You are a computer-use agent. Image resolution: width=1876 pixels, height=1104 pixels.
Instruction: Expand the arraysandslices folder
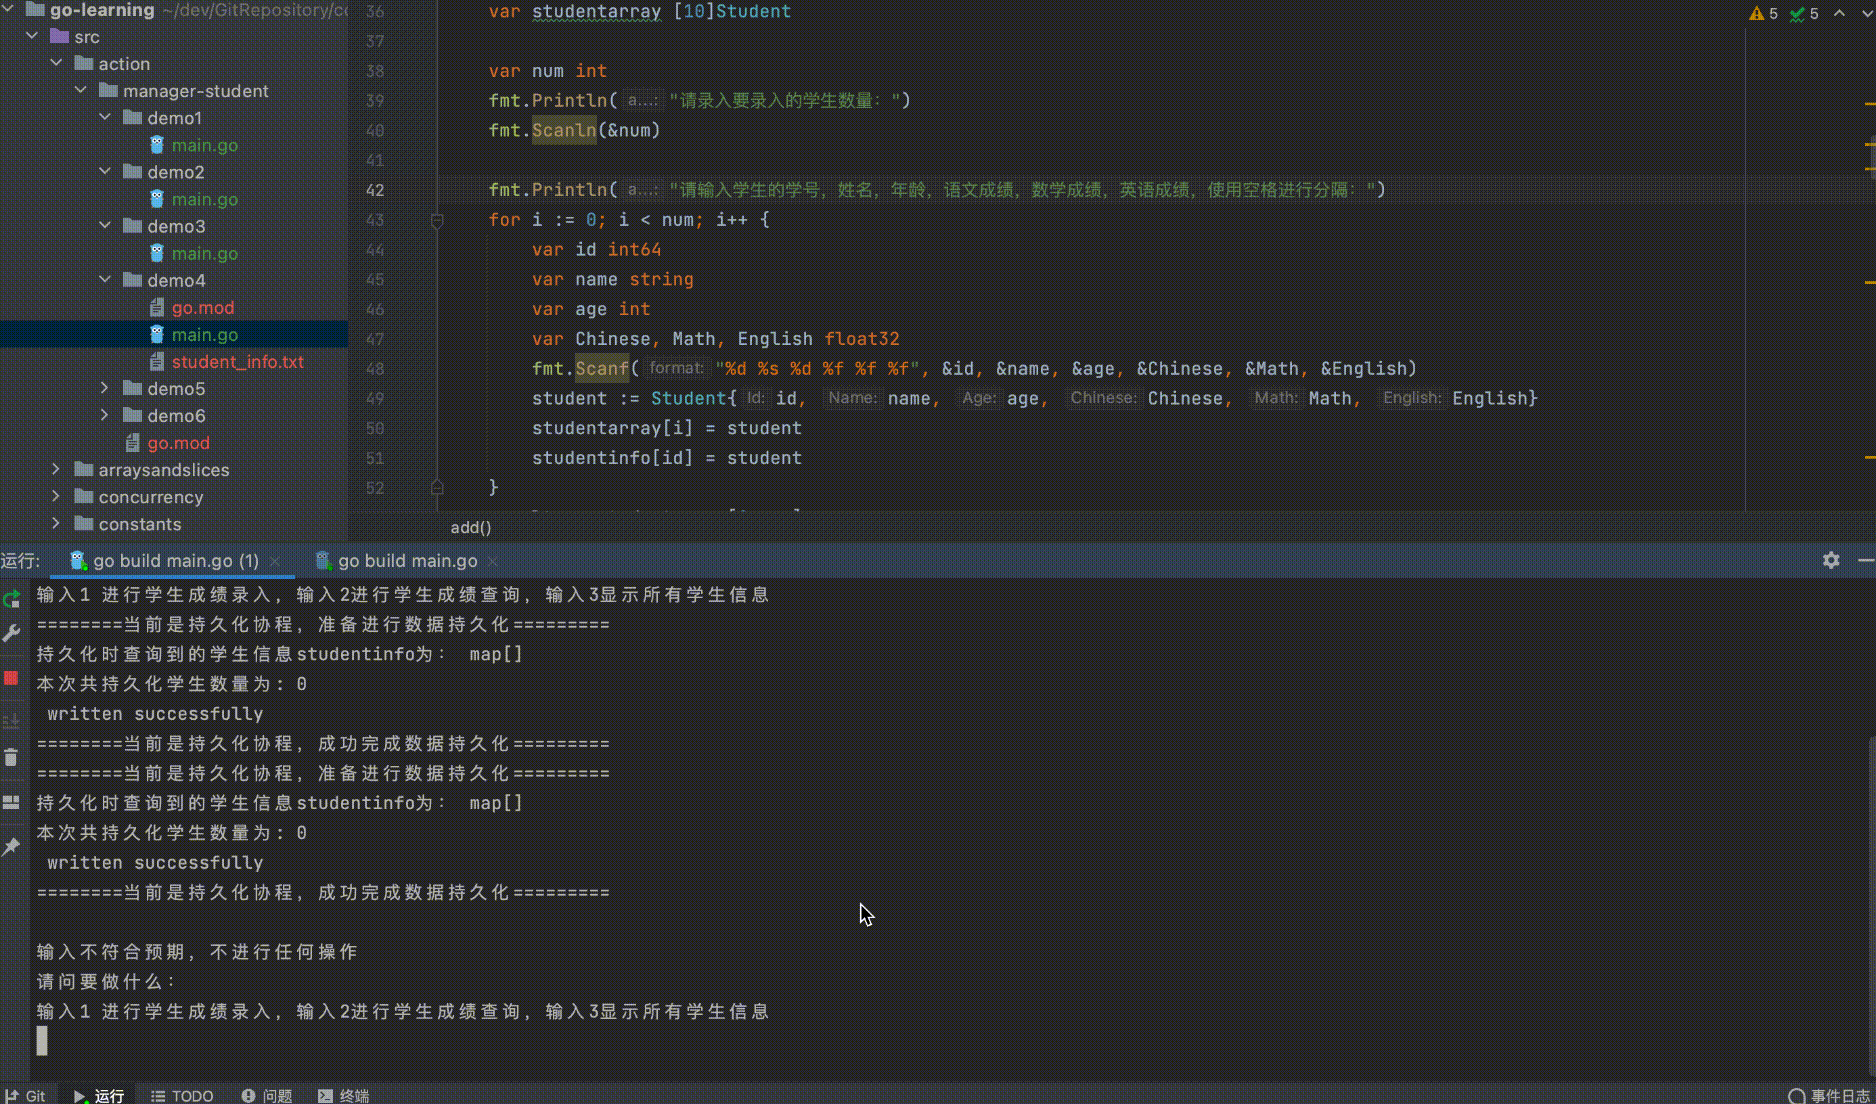[x=56, y=468]
